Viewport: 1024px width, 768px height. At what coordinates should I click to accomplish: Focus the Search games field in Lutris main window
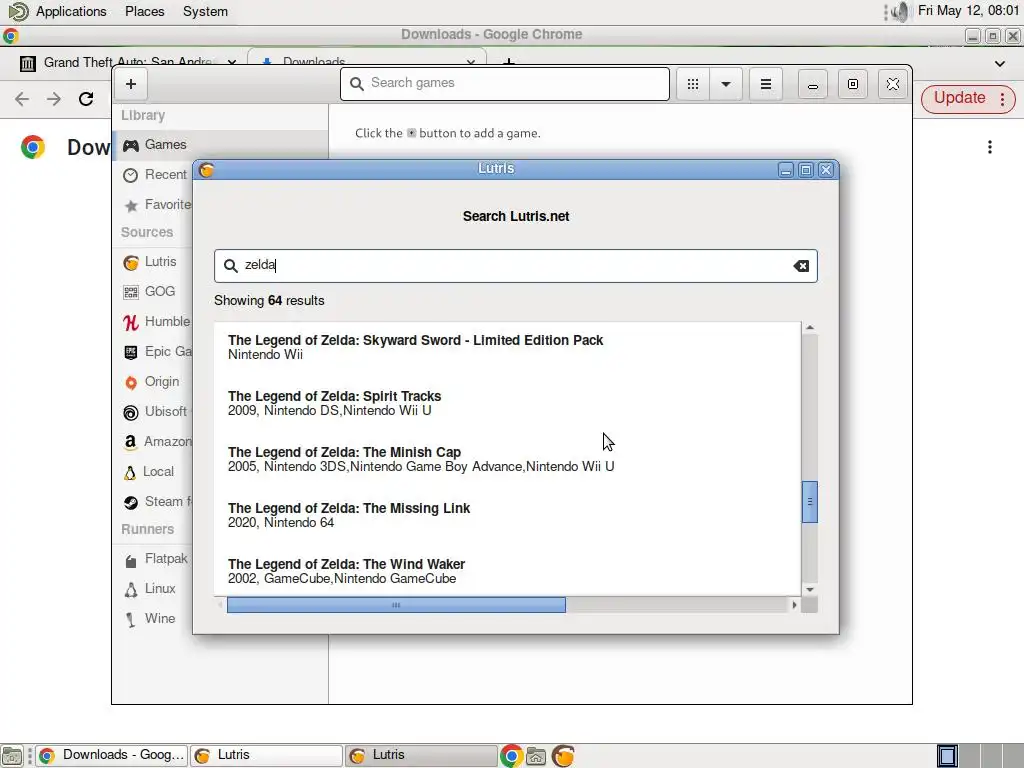[505, 84]
